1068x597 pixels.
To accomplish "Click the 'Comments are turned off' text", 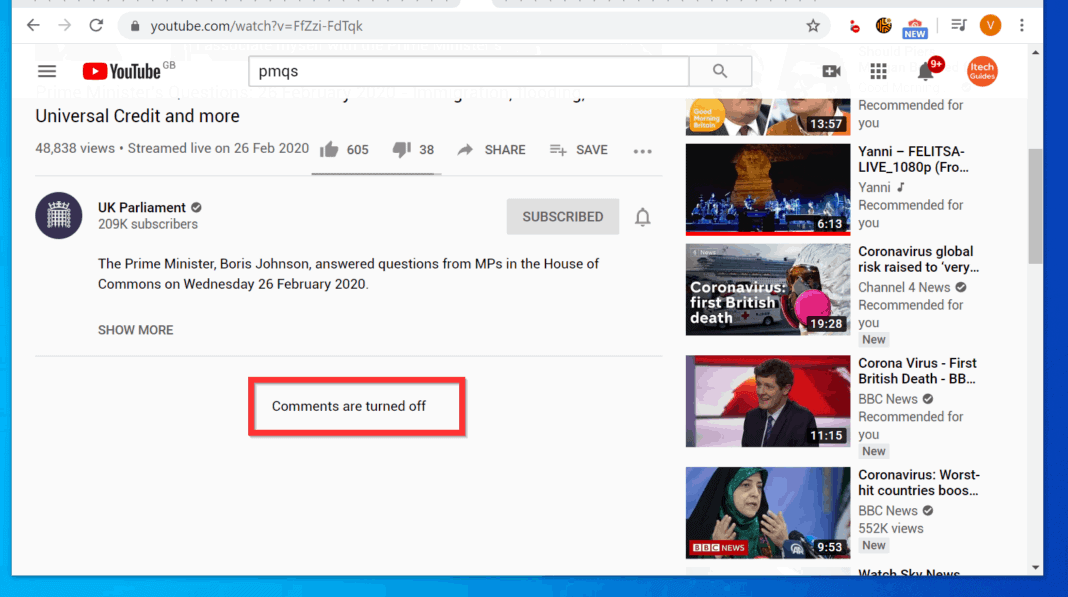I will coord(349,406).
